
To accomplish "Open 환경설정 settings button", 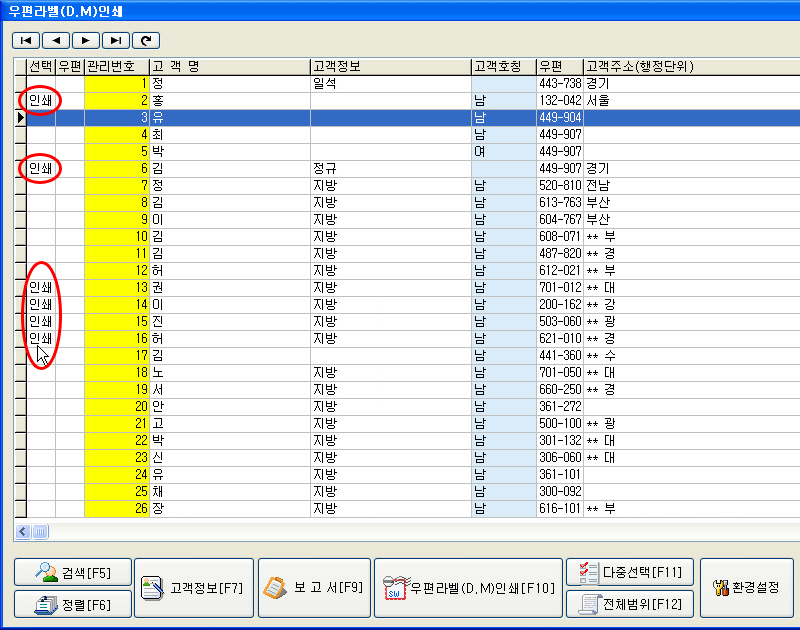I will pos(747,588).
